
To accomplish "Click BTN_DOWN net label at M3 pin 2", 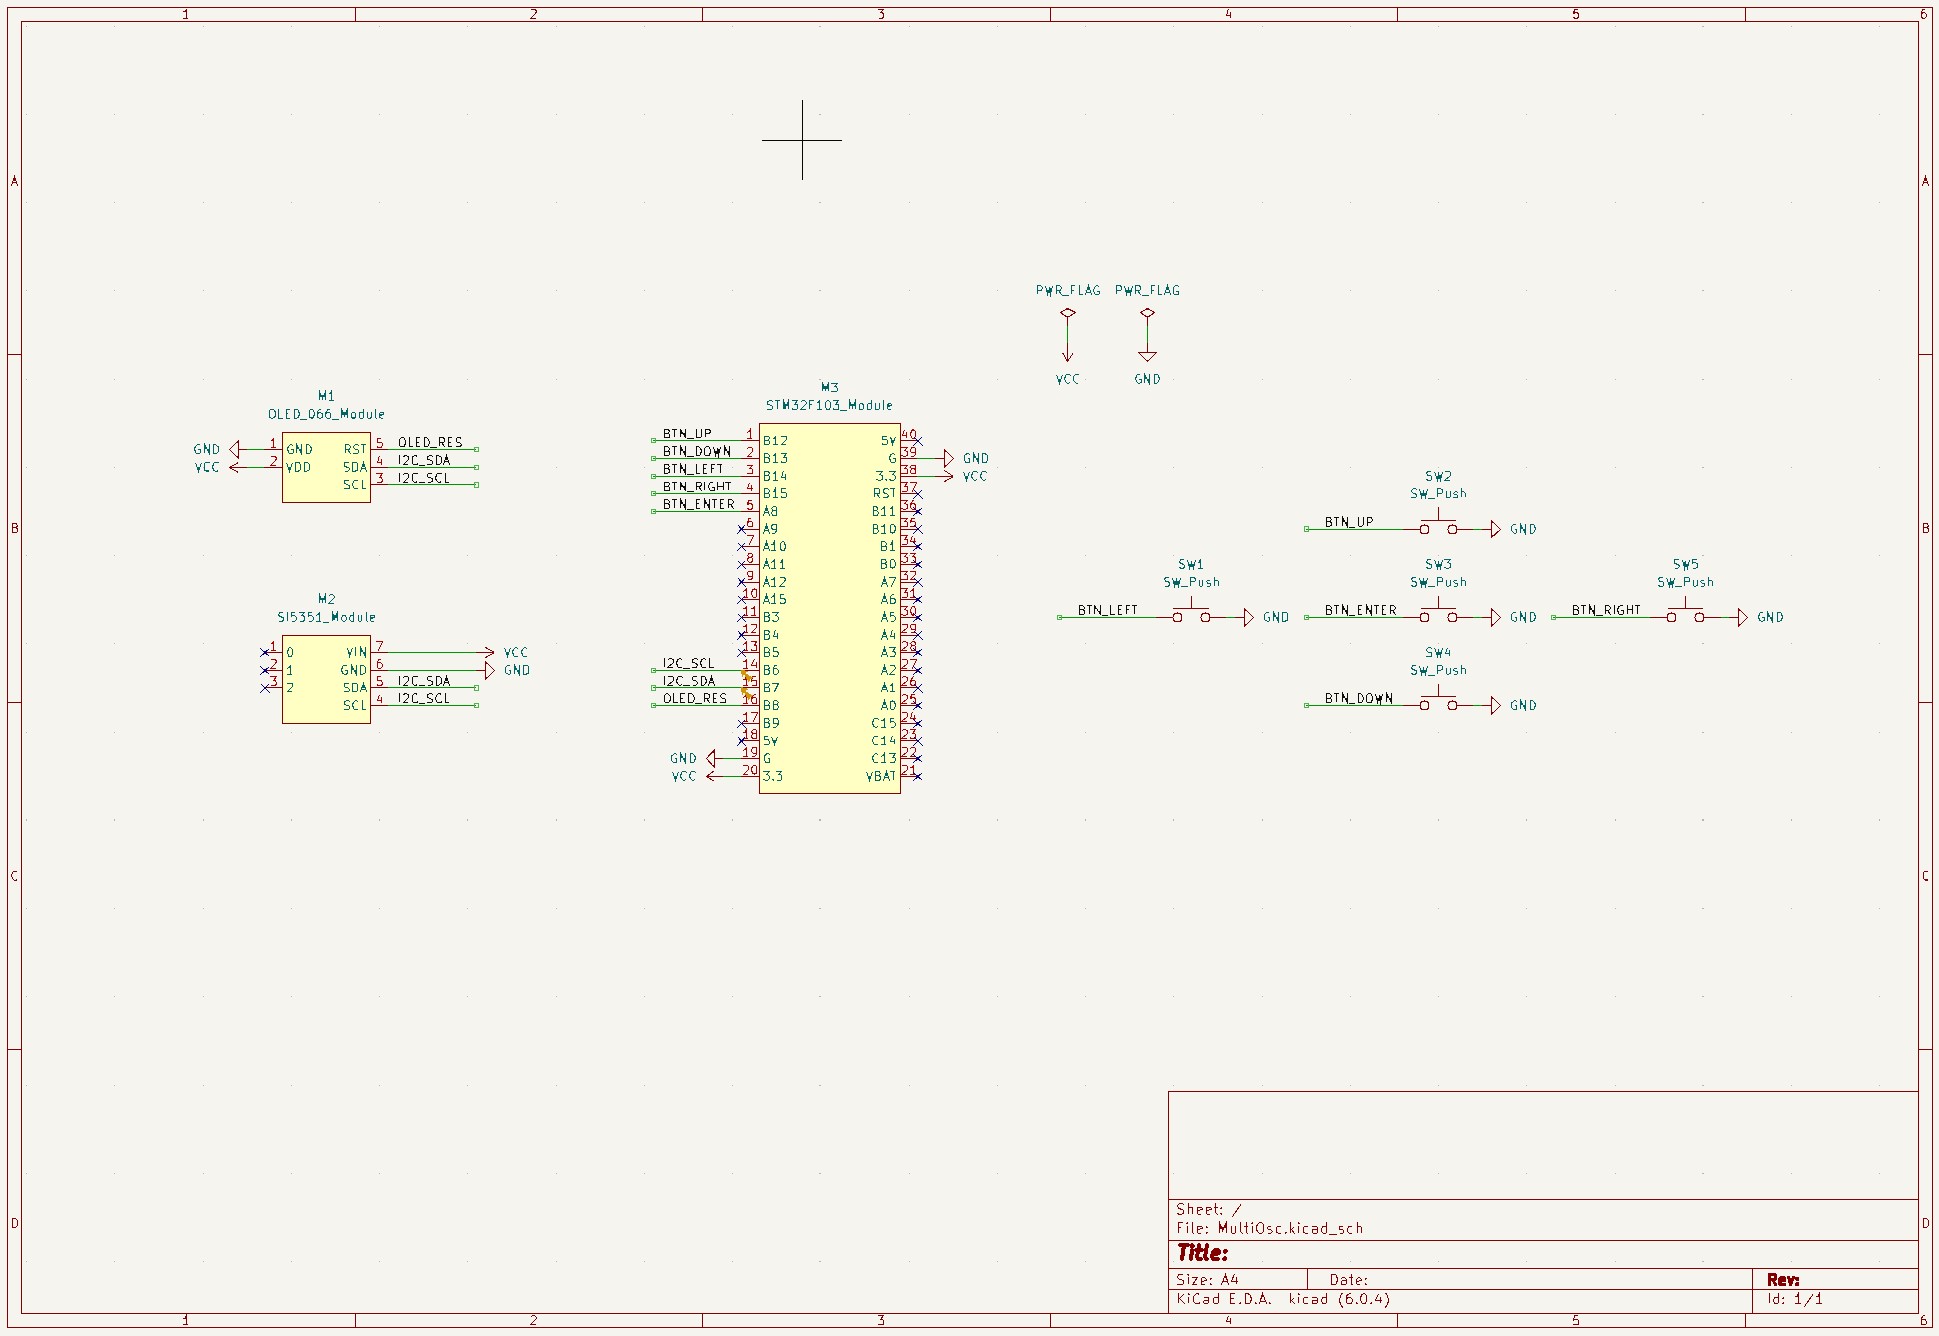I will 697,451.
